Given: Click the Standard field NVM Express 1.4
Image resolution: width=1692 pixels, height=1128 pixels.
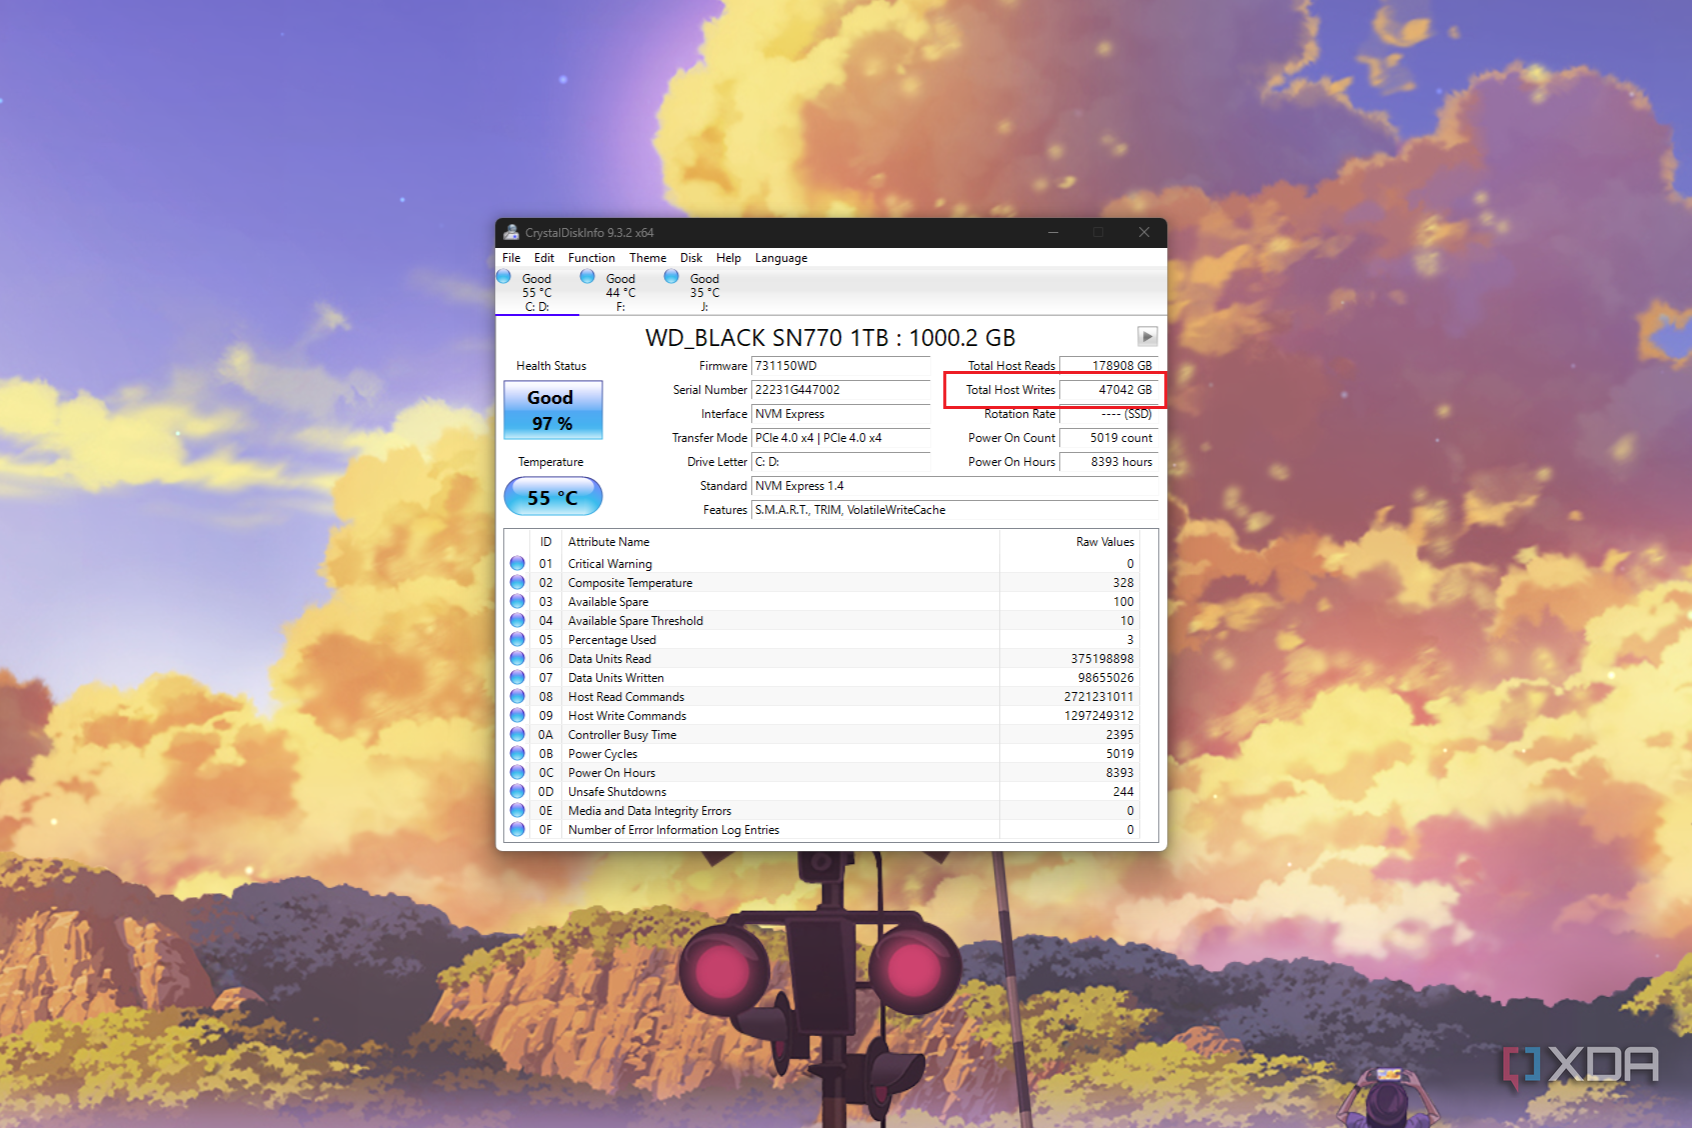Looking at the screenshot, I should tap(955, 486).
